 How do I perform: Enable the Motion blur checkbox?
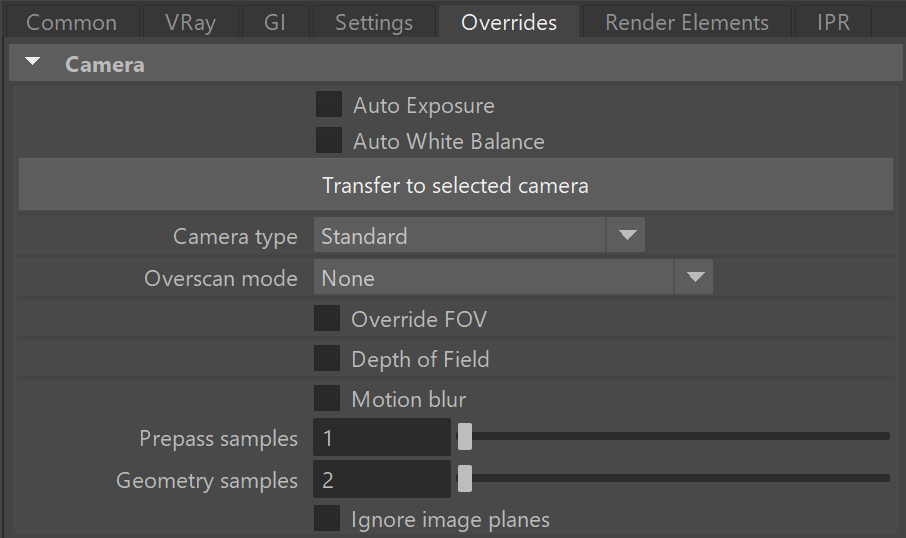[x=327, y=398]
